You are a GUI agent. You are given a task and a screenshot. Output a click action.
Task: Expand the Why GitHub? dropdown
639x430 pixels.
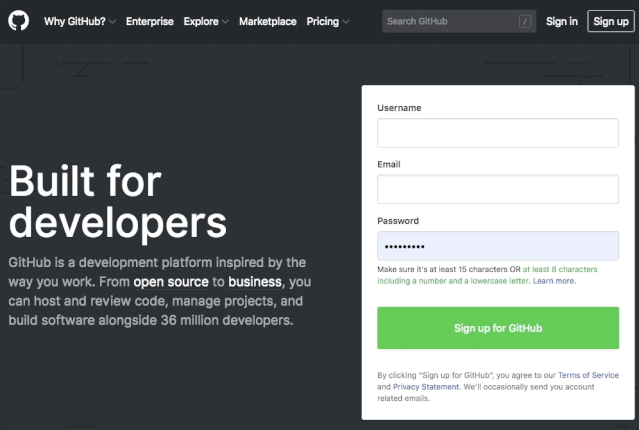click(80, 21)
